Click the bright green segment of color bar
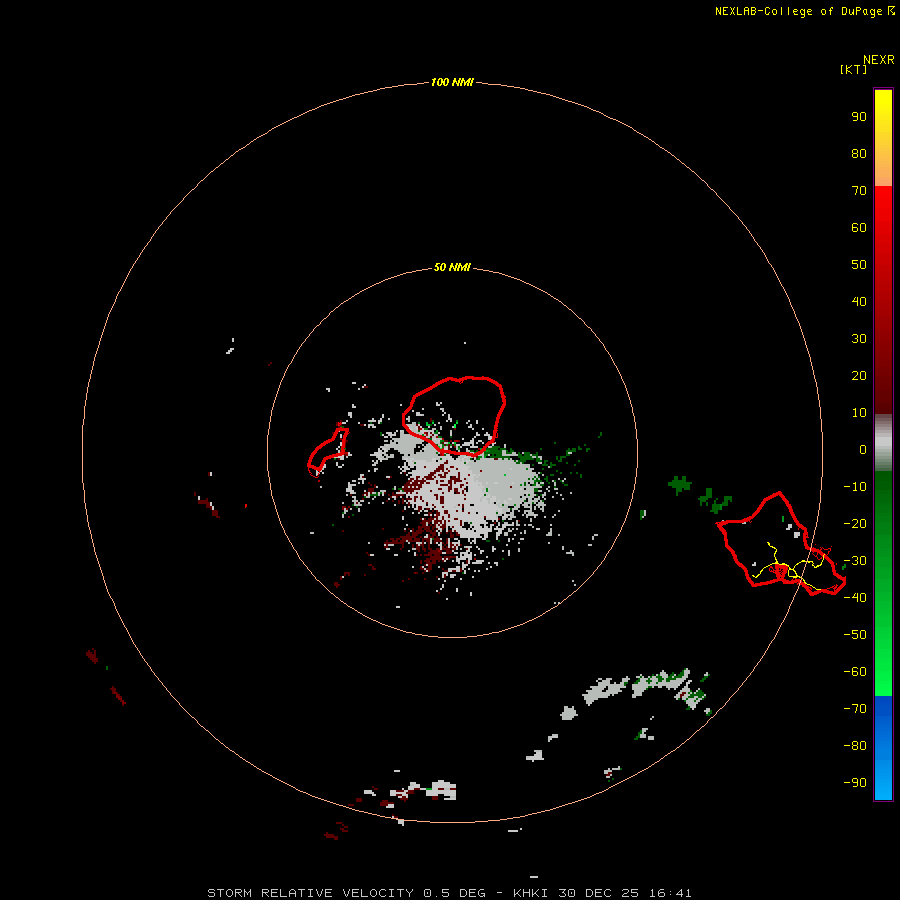This screenshot has width=900, height=900. pyautogui.click(x=883, y=583)
